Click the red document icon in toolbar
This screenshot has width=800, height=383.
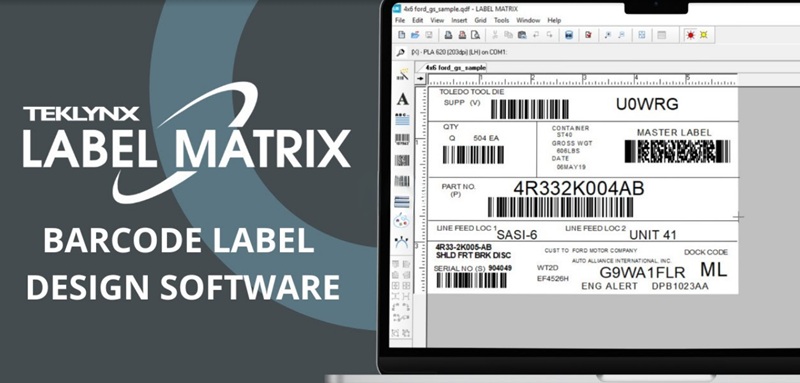[588, 35]
